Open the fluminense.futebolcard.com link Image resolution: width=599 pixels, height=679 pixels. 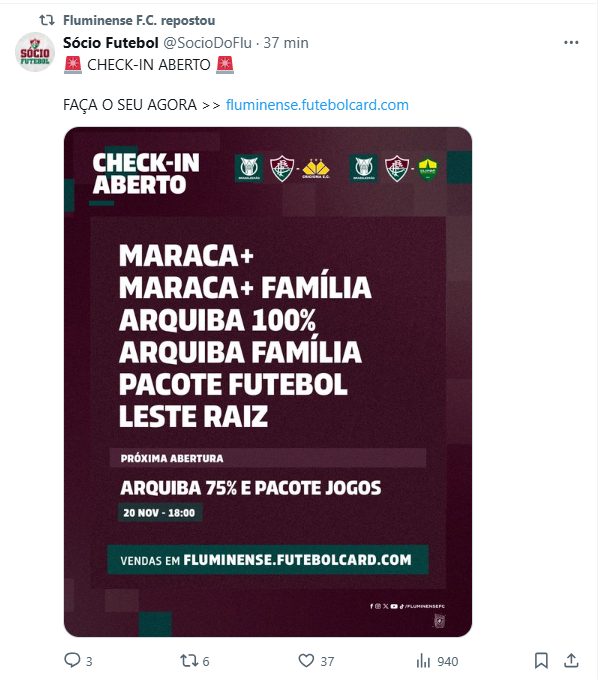[x=317, y=105]
